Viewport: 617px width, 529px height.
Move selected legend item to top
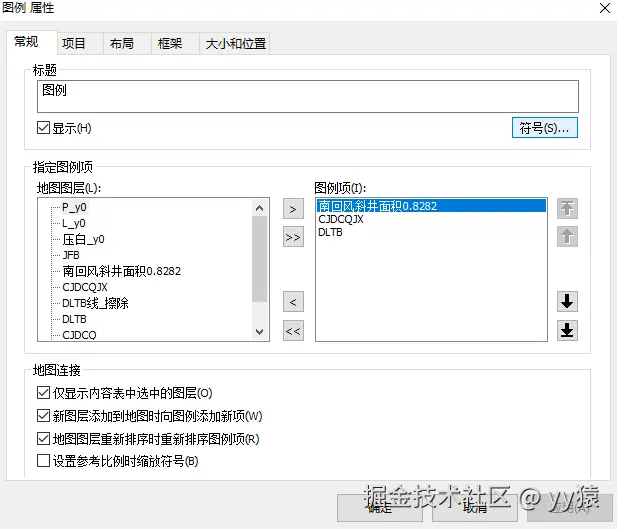(x=567, y=208)
